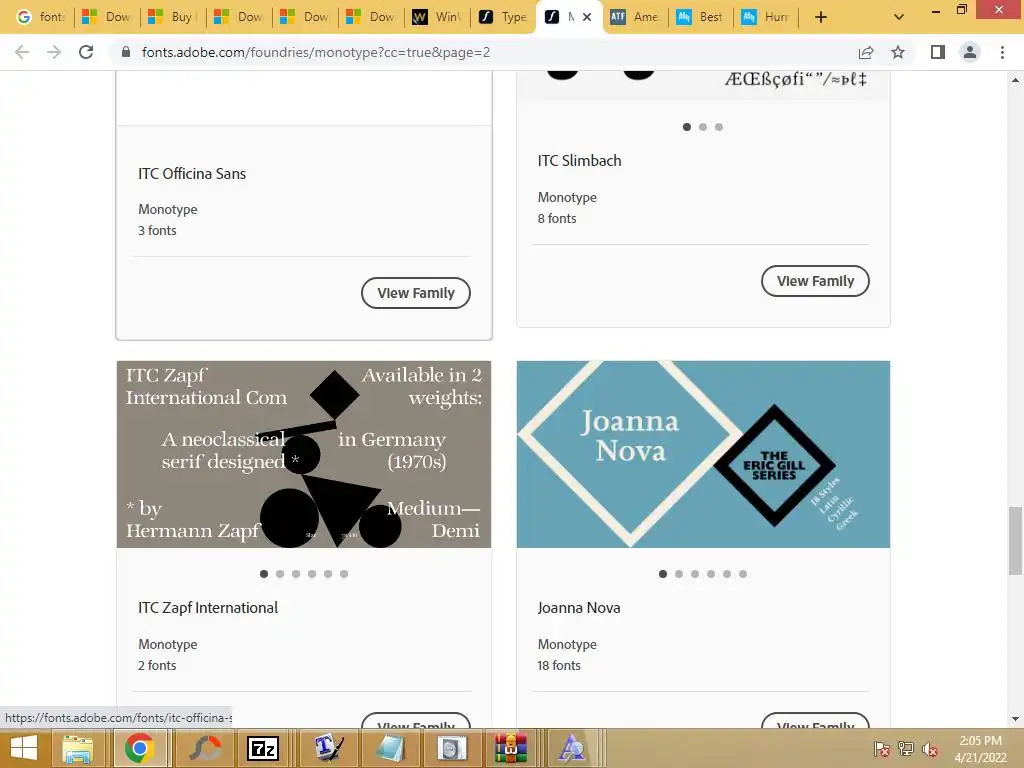Launch WinRAR from the taskbar

click(510, 748)
